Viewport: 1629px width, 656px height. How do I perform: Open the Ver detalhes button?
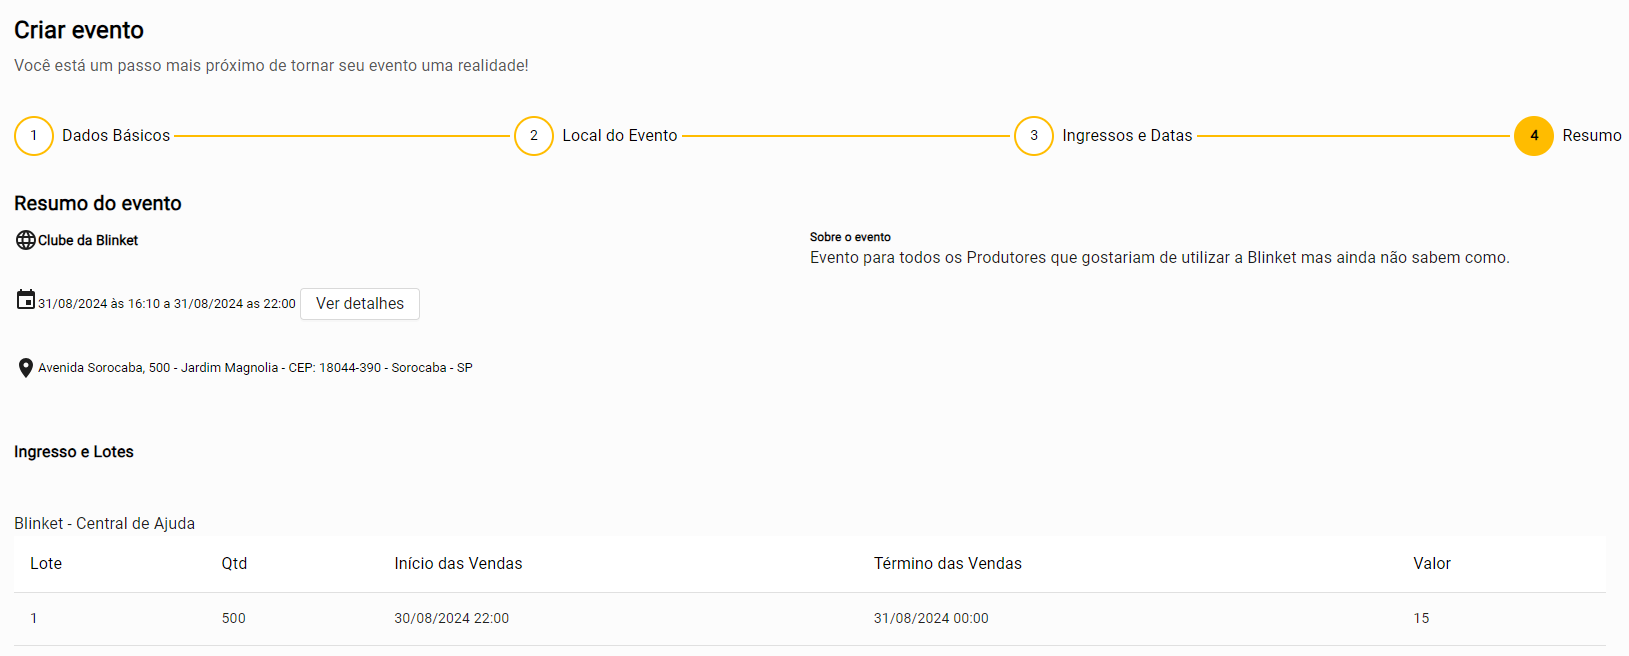(360, 304)
